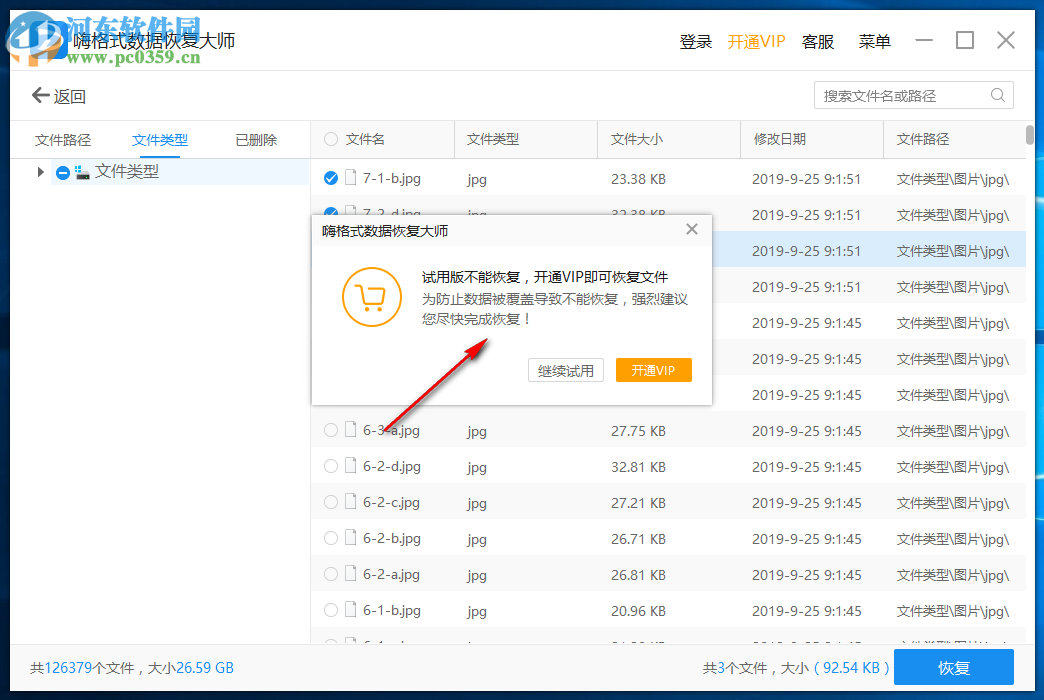1044x700 pixels.
Task: Check the checkbox for 6-2-d.jpg
Action: coord(331,466)
